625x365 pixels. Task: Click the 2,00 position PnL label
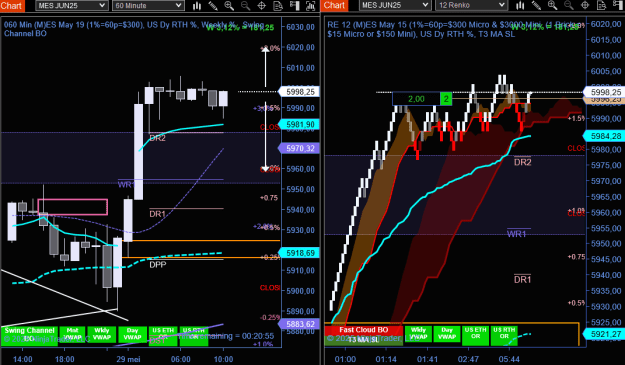click(x=416, y=99)
